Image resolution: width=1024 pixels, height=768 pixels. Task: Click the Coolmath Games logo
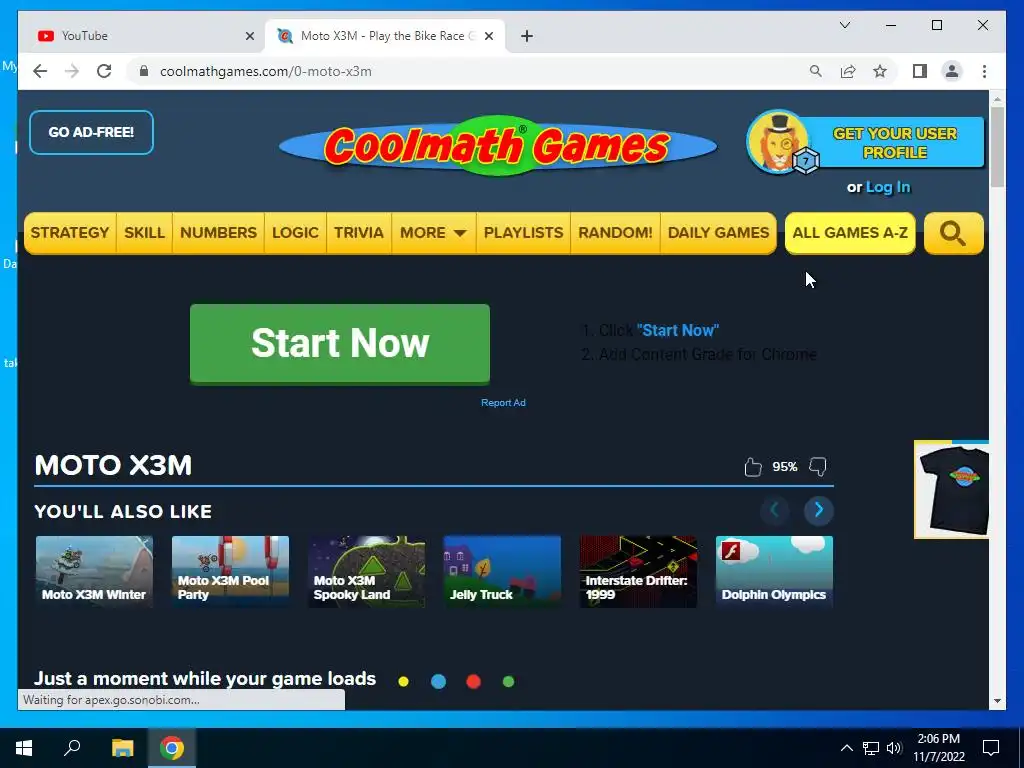pyautogui.click(x=498, y=146)
